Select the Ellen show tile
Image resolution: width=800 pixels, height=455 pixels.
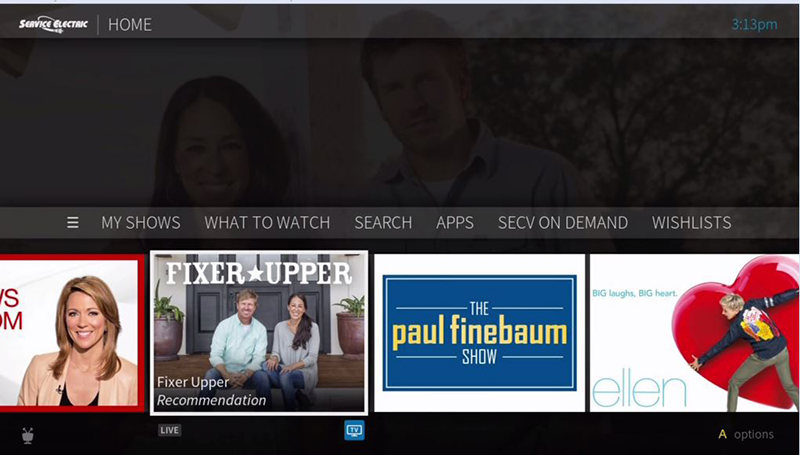(x=695, y=333)
